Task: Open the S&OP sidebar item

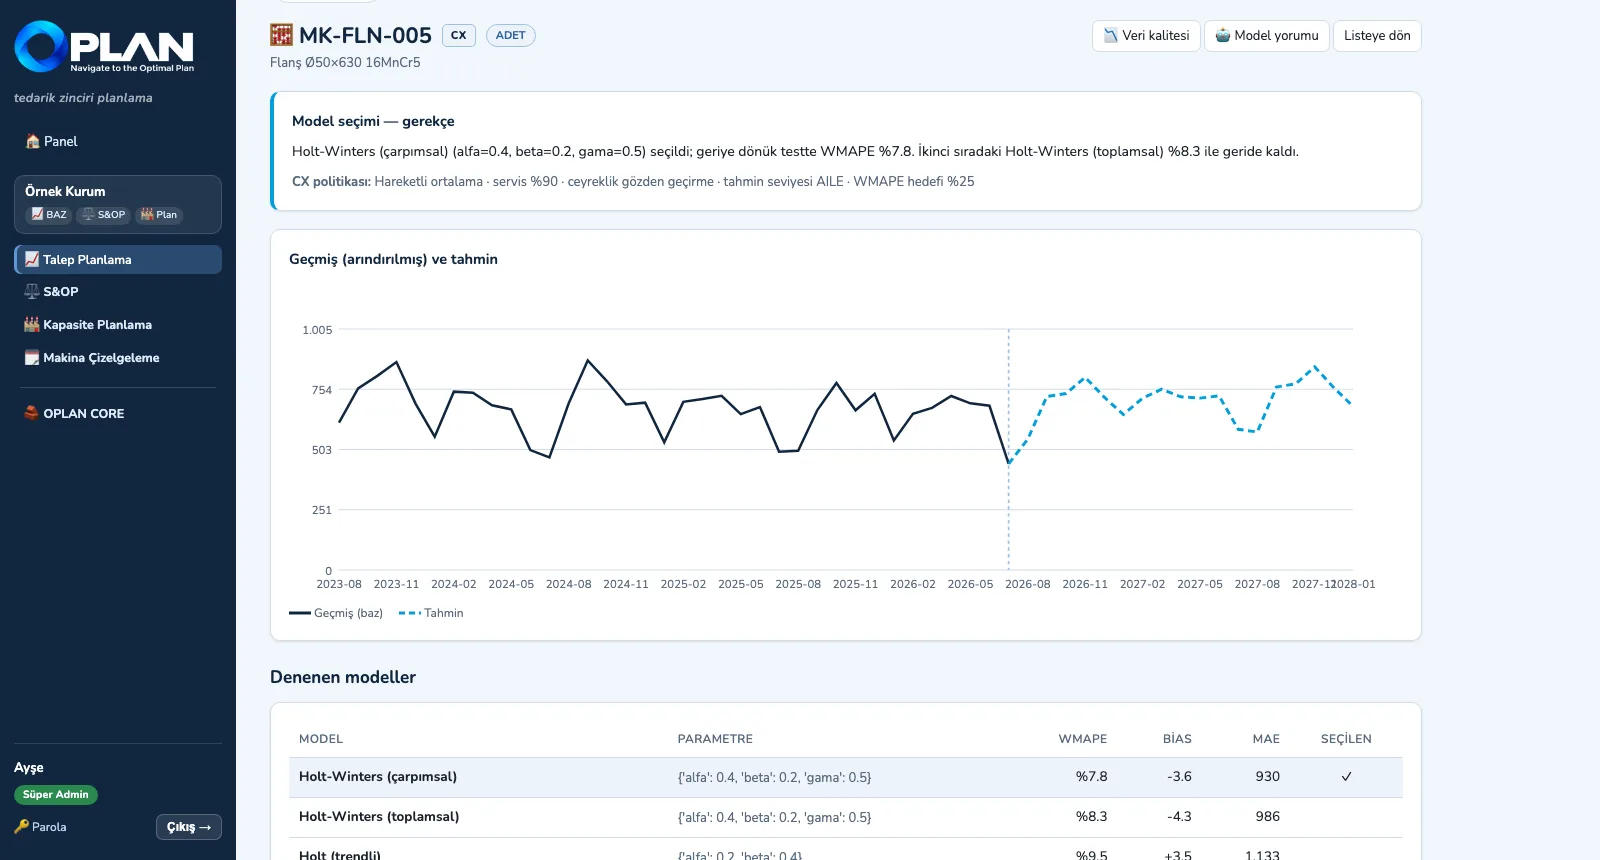Action: tap(118, 292)
